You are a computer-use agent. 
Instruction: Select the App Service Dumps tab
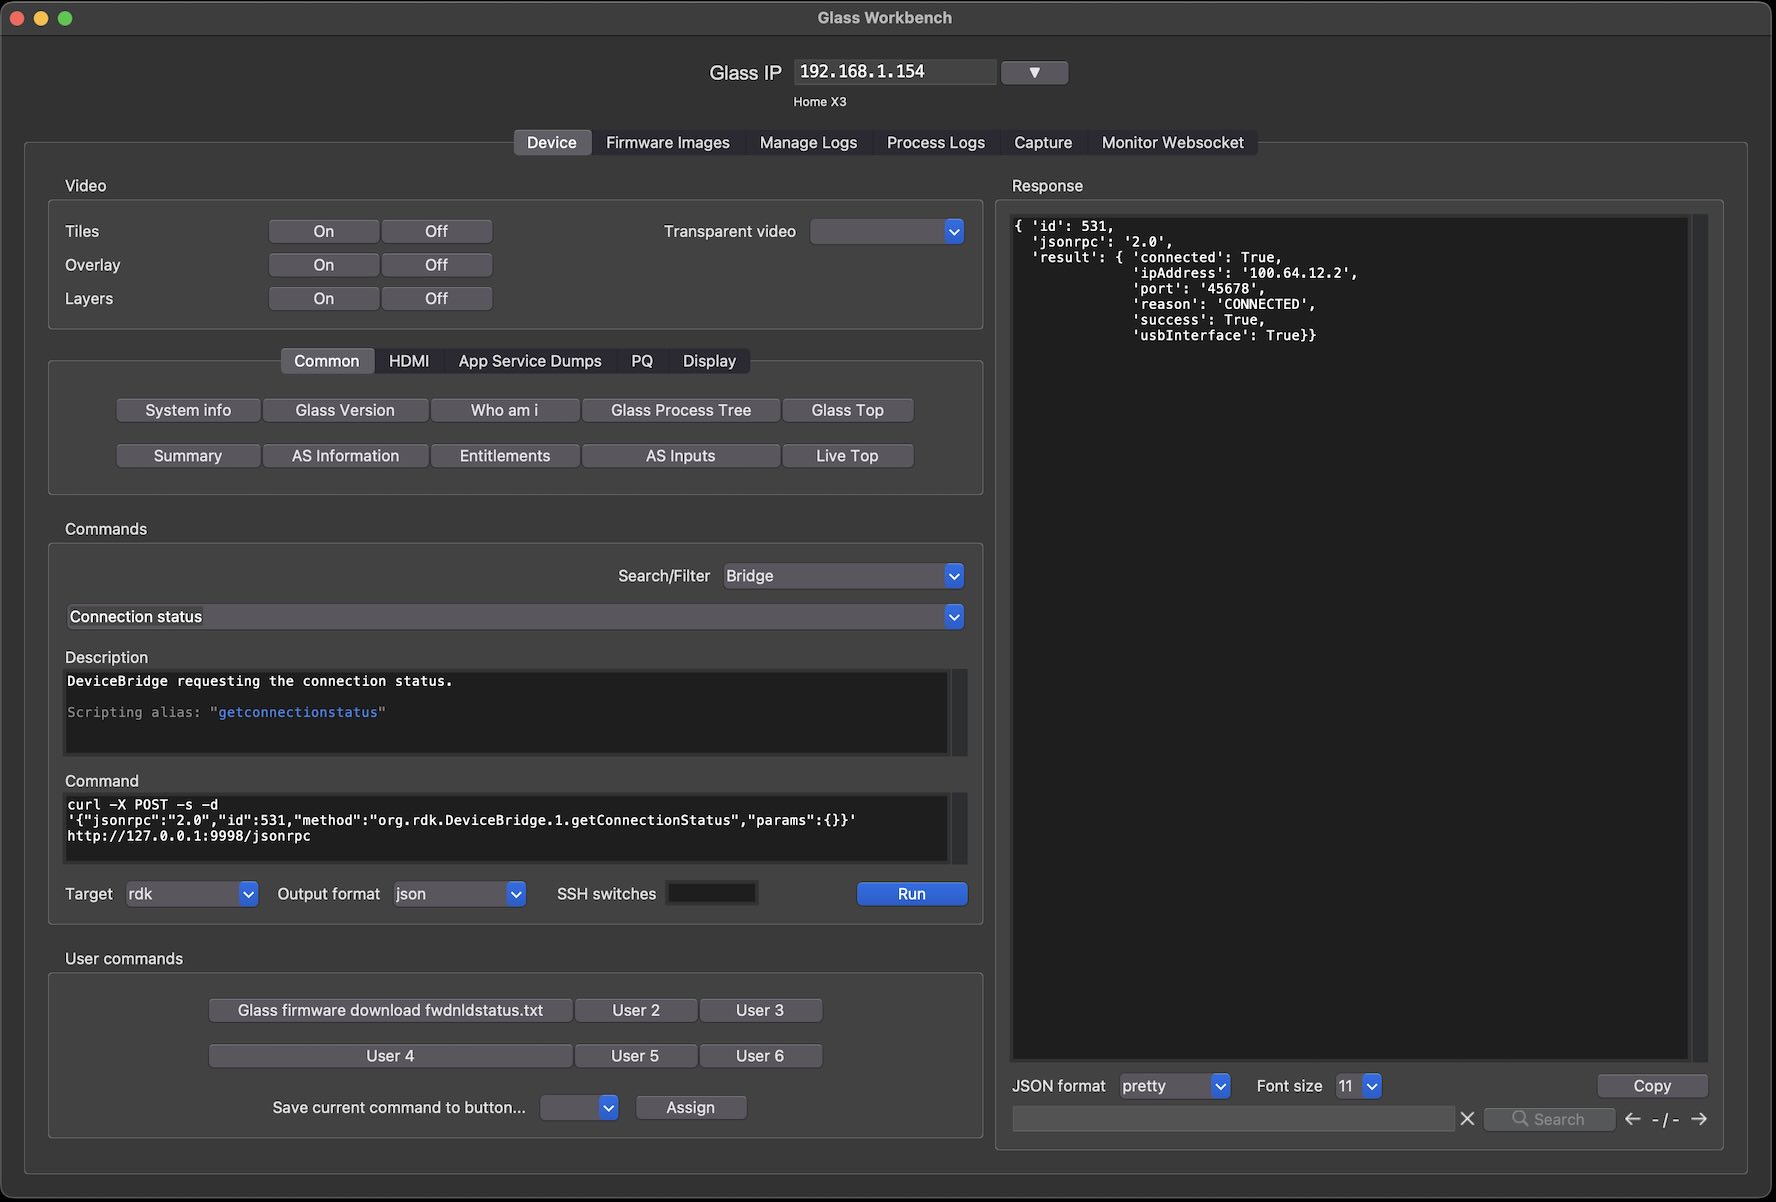[x=529, y=361]
